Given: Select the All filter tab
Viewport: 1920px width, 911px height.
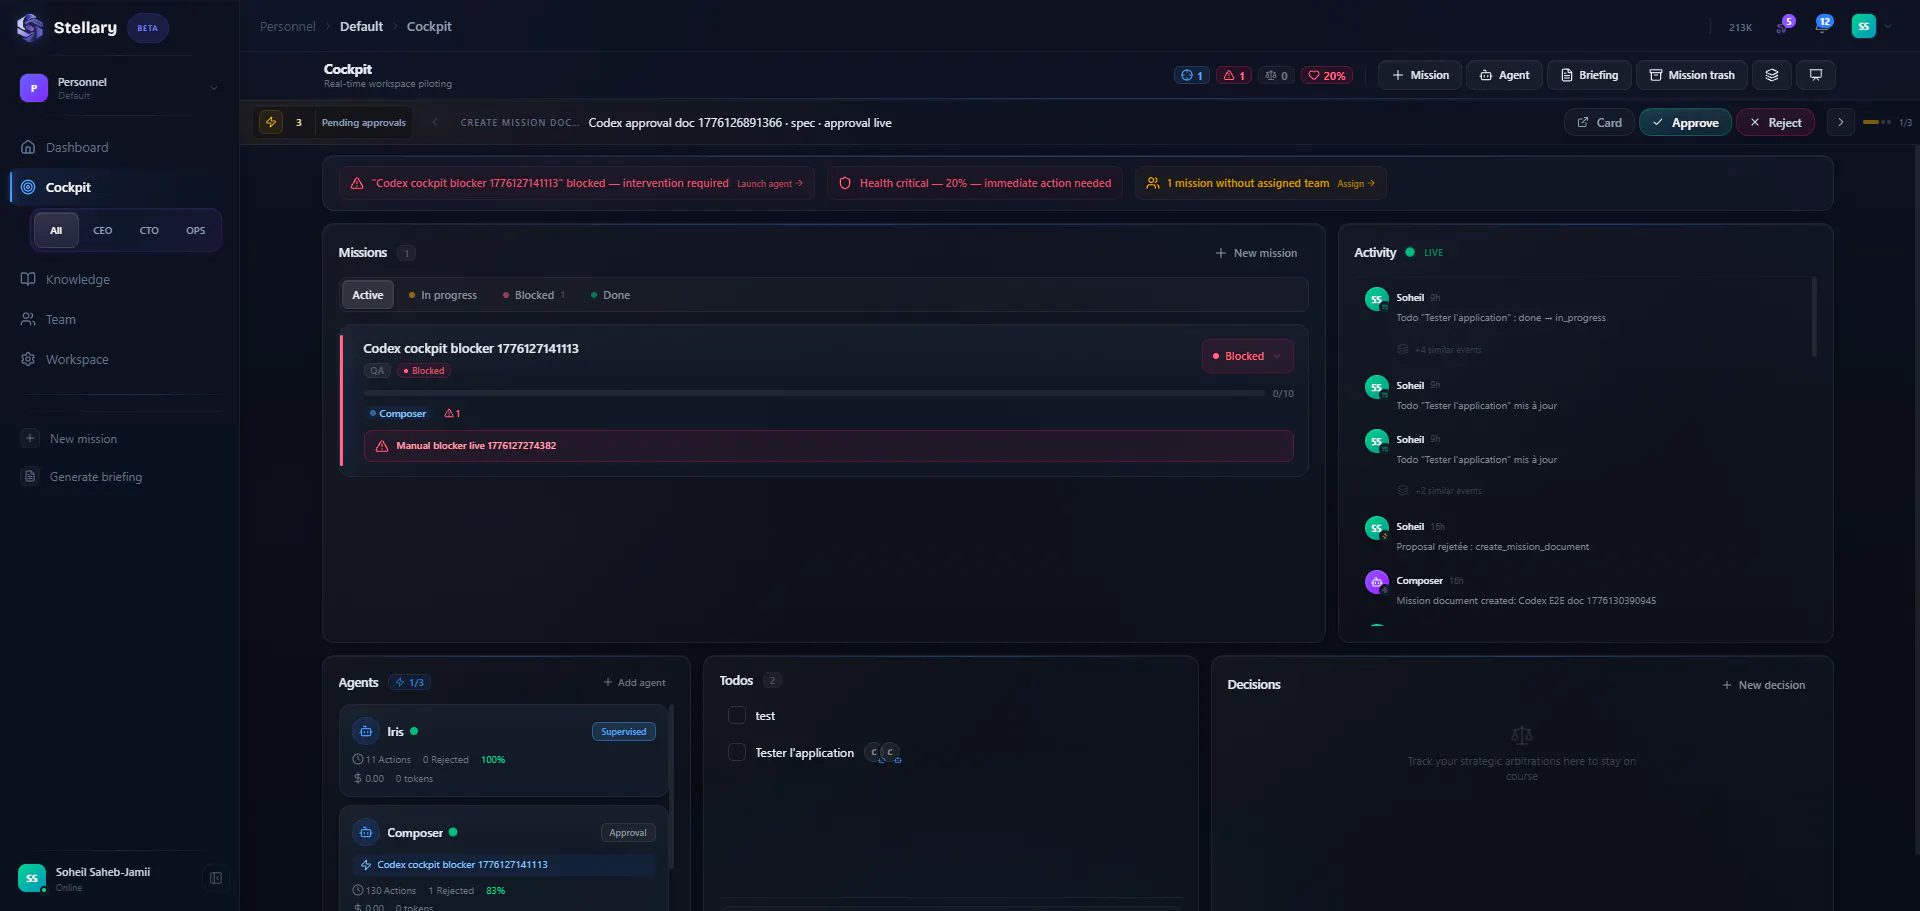Looking at the screenshot, I should 56,230.
